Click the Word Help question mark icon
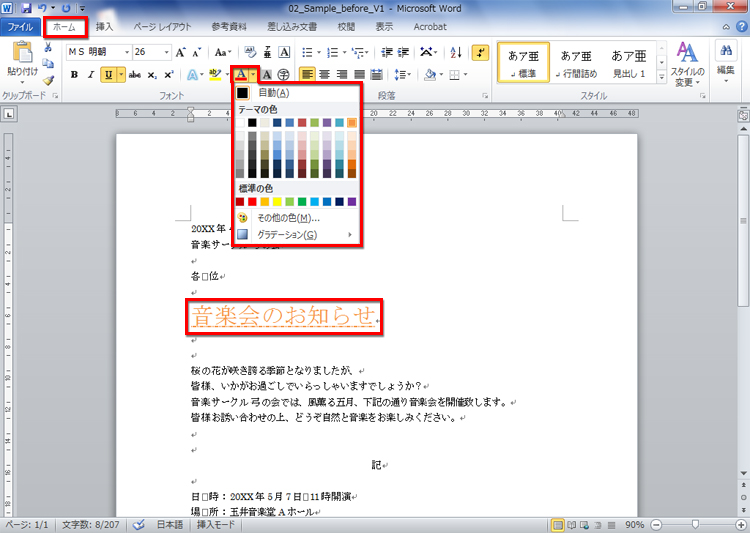 [741, 27]
